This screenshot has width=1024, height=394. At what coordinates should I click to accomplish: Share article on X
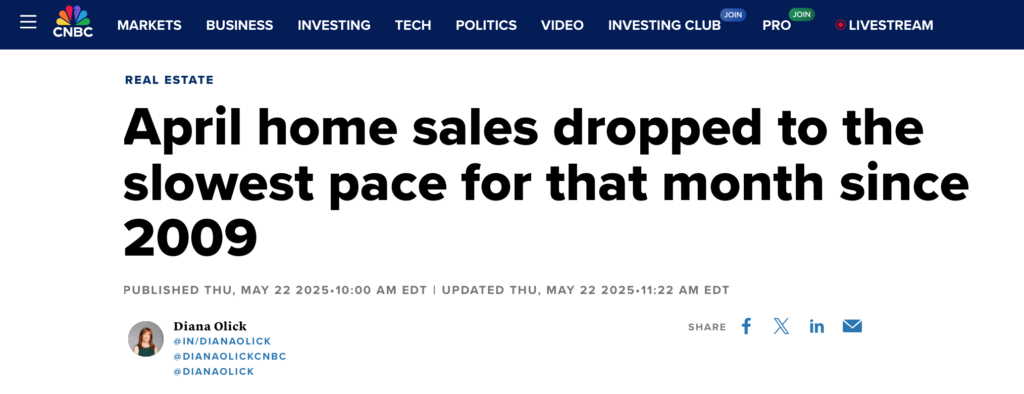[781, 326]
